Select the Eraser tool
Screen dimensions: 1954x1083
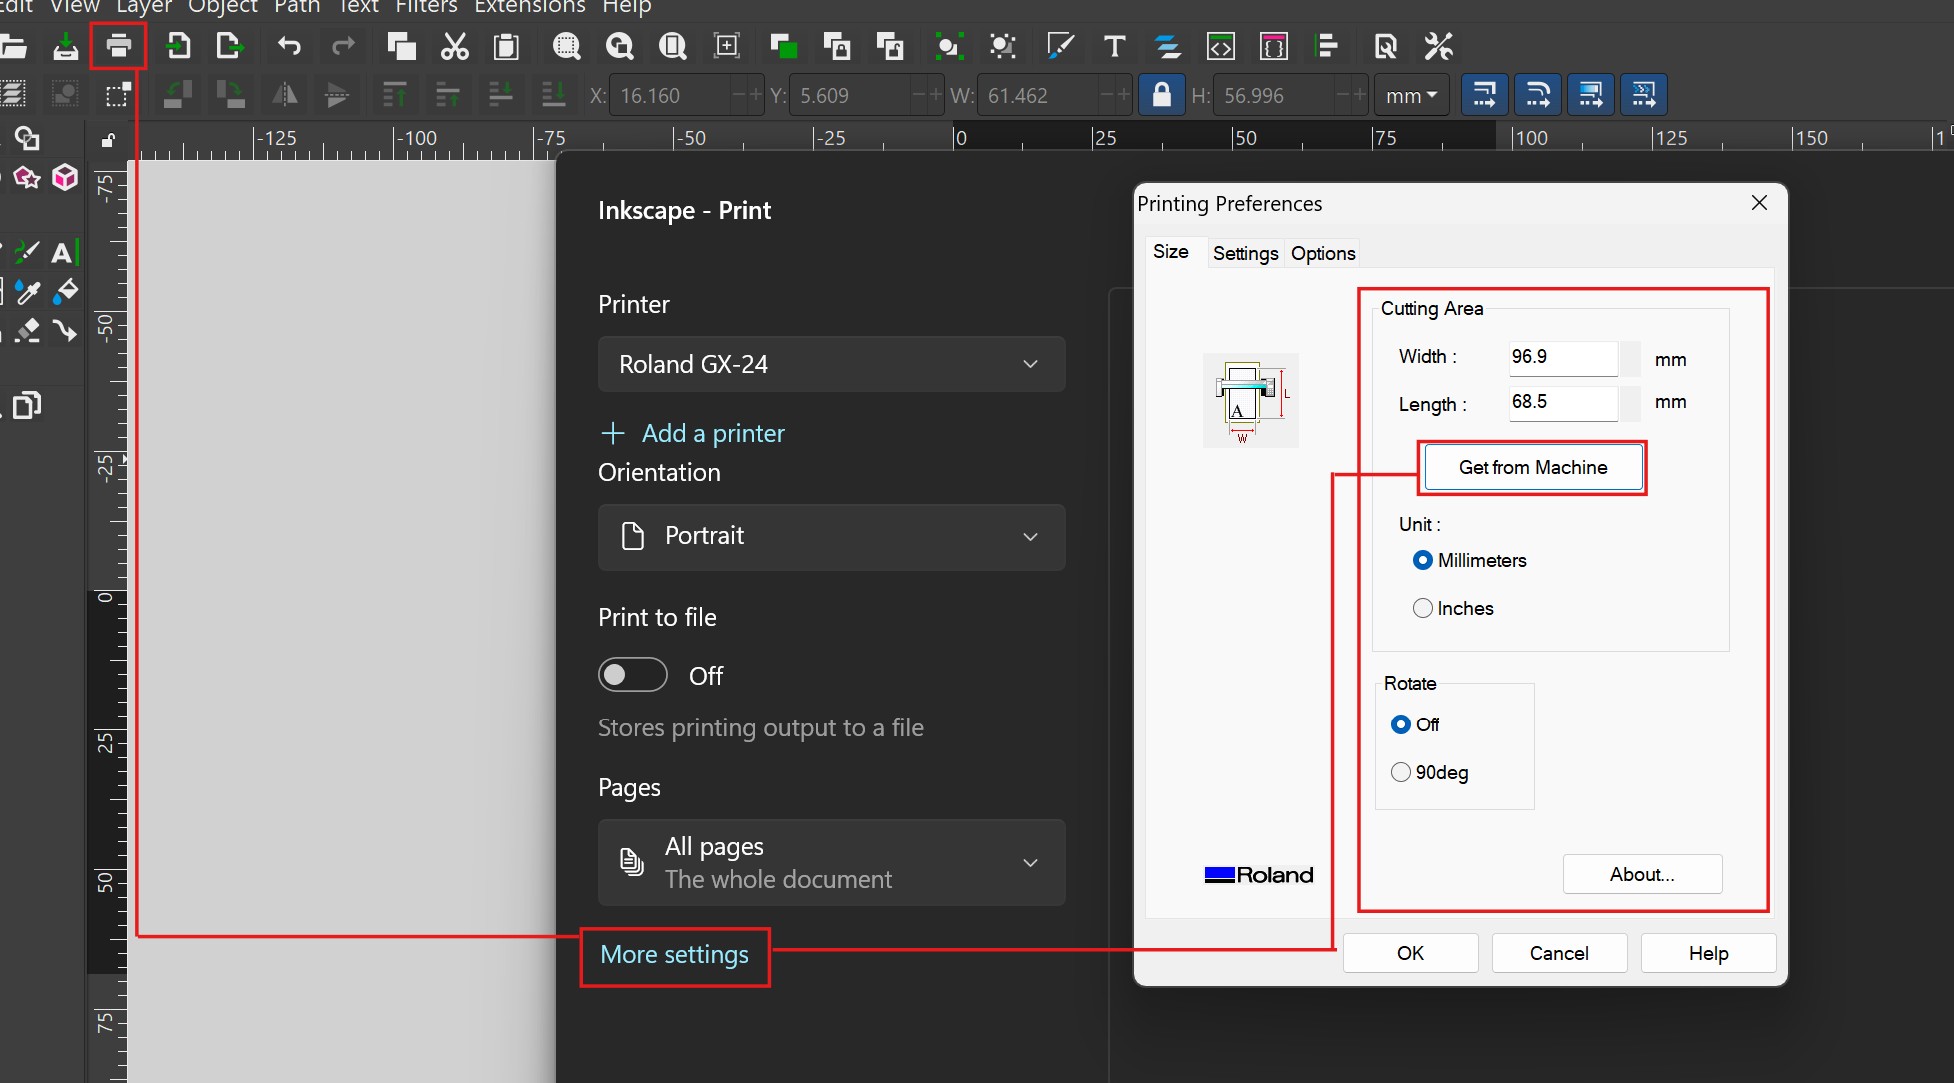[27, 330]
